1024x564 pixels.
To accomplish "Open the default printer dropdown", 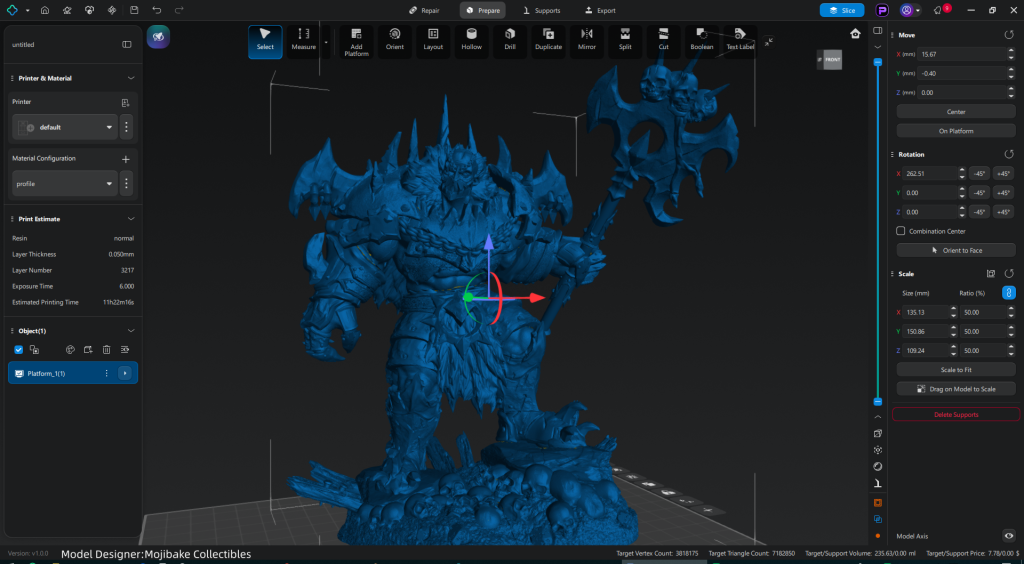I will pyautogui.click(x=66, y=128).
